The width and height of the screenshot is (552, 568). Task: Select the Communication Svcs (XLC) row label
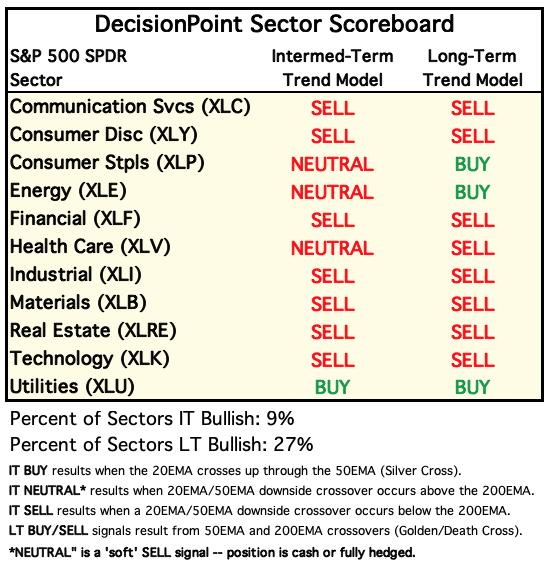130,107
